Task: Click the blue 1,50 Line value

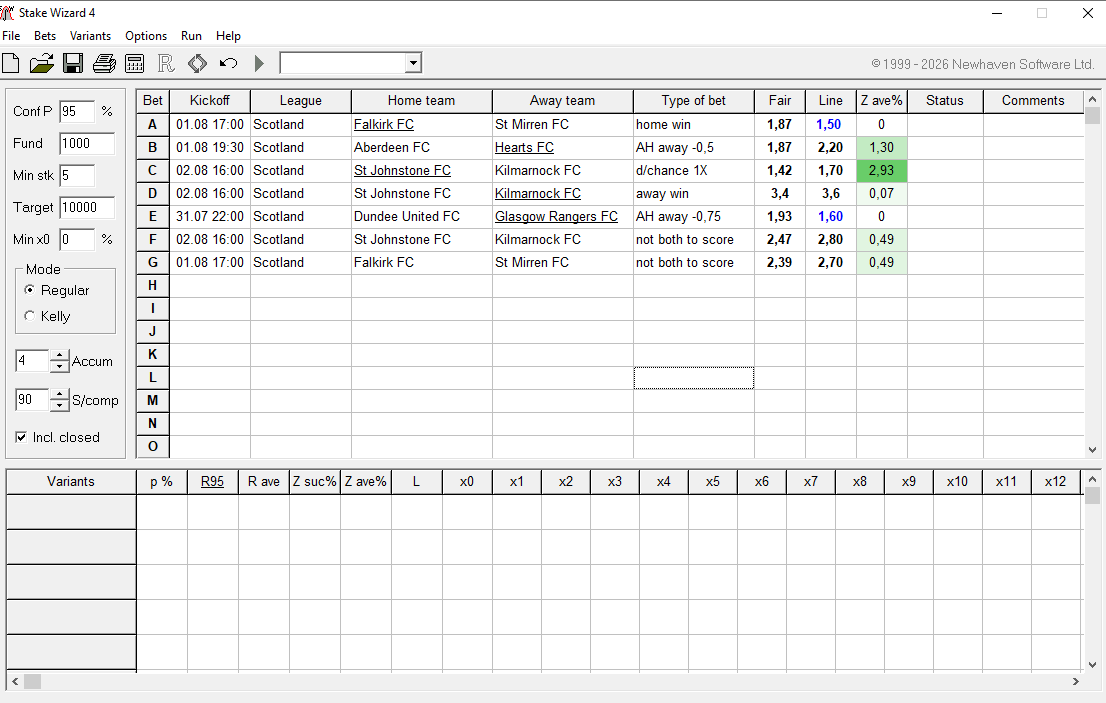Action: pos(829,125)
